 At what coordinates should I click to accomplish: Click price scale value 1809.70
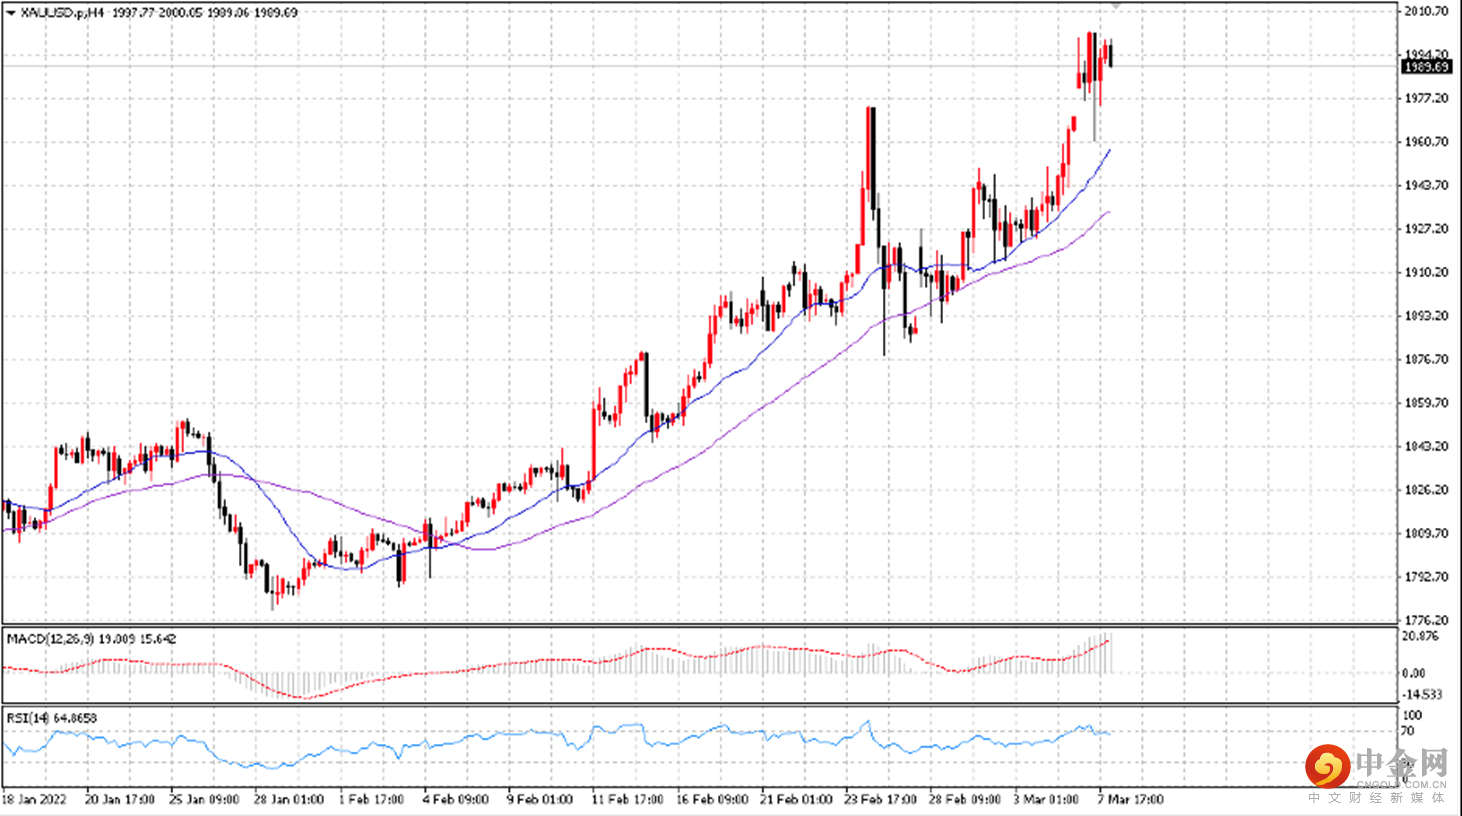tap(1426, 533)
